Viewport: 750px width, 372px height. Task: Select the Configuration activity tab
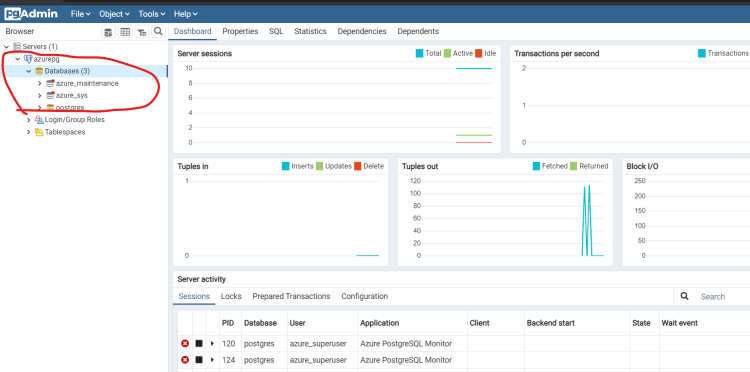point(364,296)
